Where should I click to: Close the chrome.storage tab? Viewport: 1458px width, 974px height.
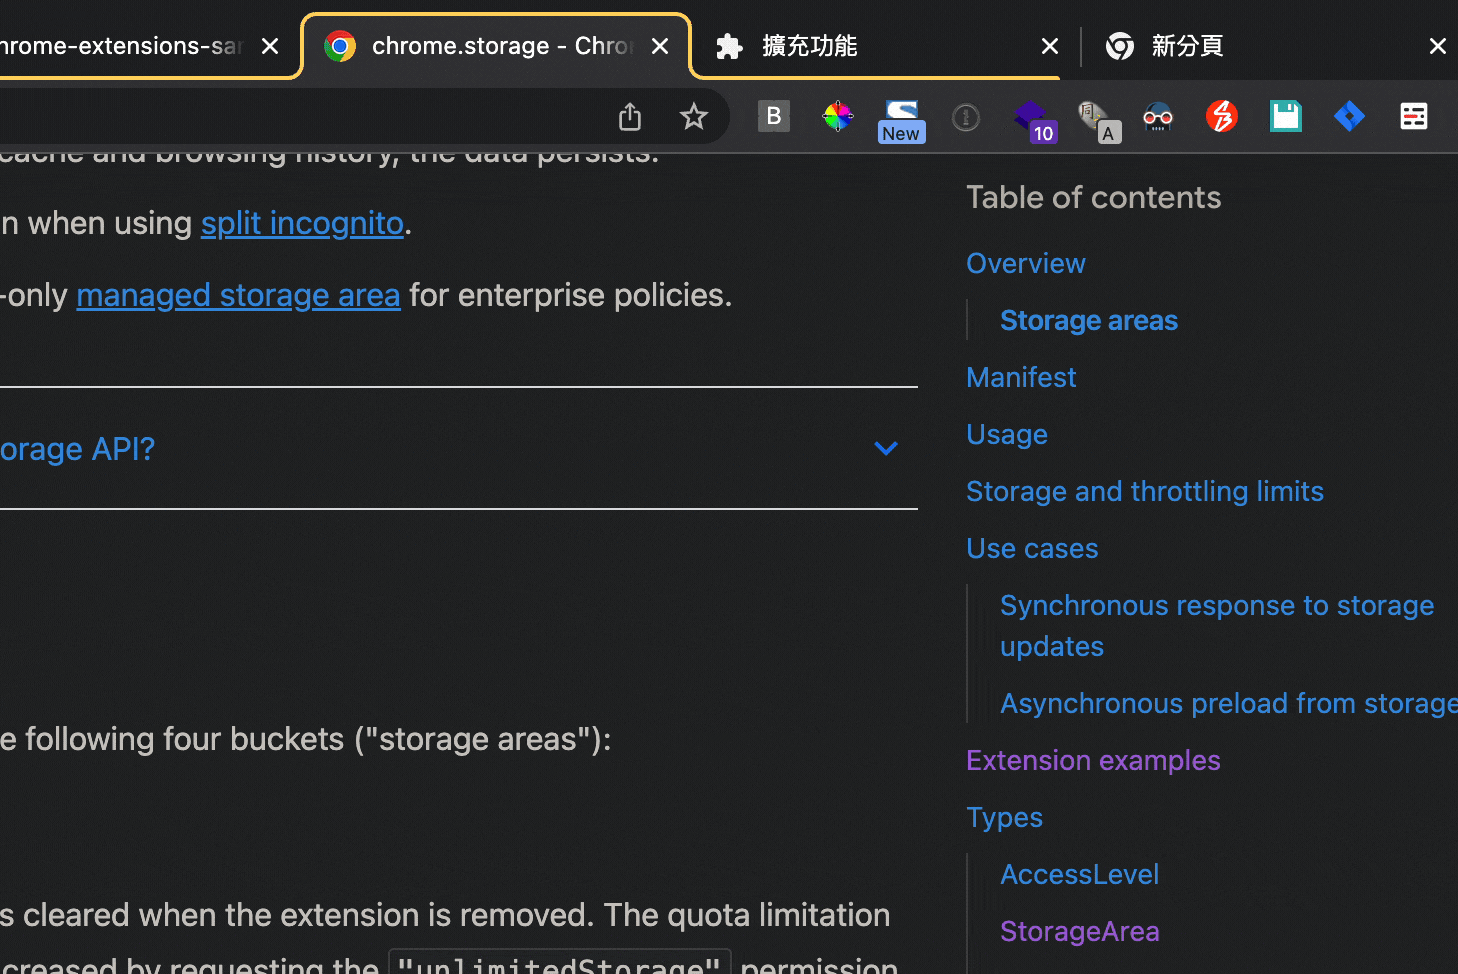660,46
